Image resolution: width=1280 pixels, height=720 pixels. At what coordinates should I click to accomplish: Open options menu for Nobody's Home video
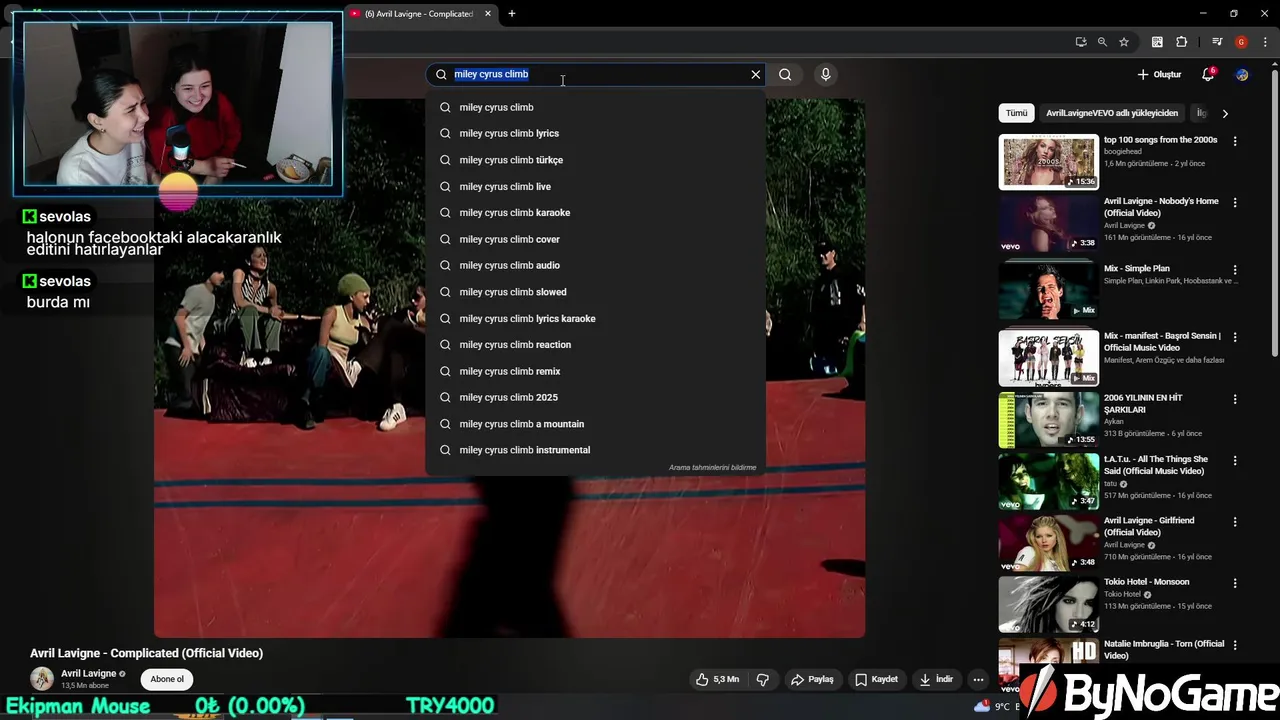tap(1235, 202)
